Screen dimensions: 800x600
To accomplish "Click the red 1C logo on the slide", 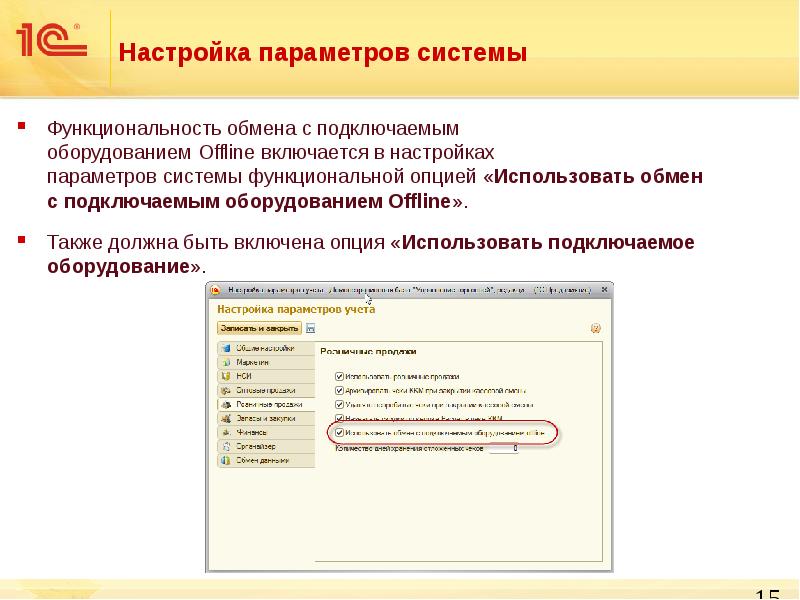I will (50, 42).
